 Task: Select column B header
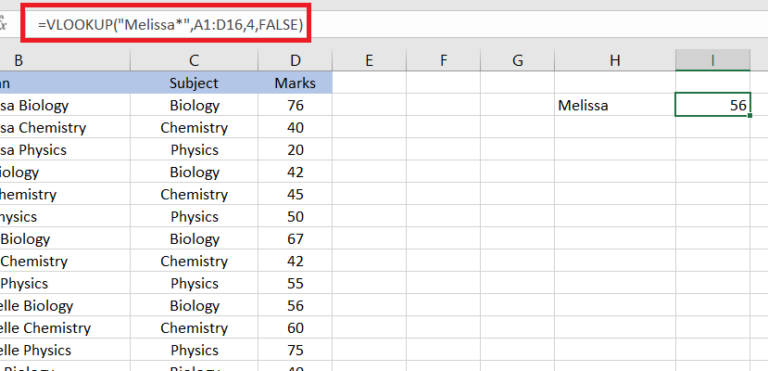click(x=19, y=60)
